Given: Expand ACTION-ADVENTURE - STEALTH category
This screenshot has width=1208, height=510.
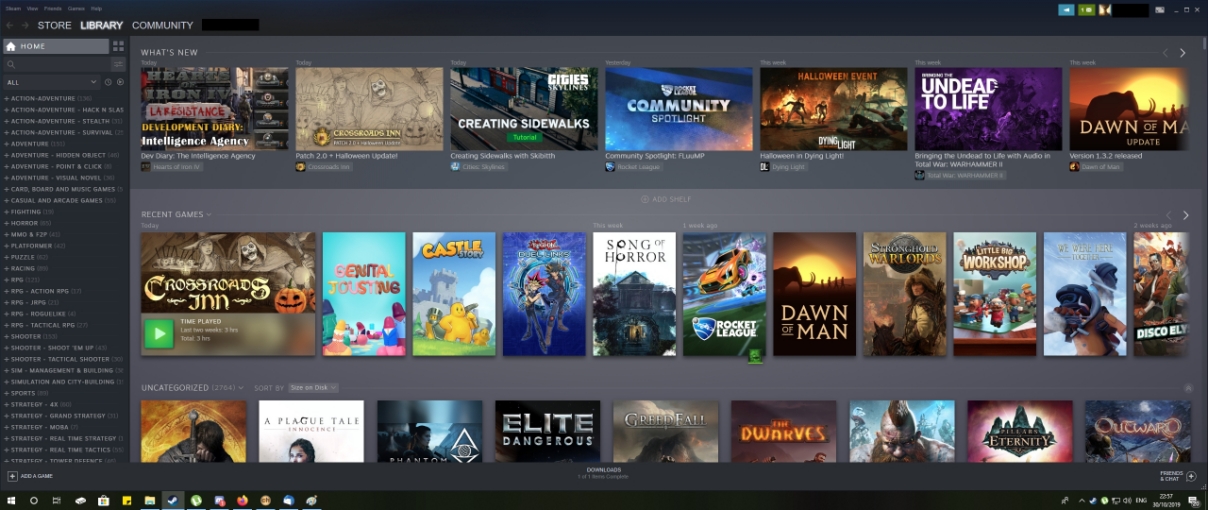Looking at the screenshot, I should 65,121.
